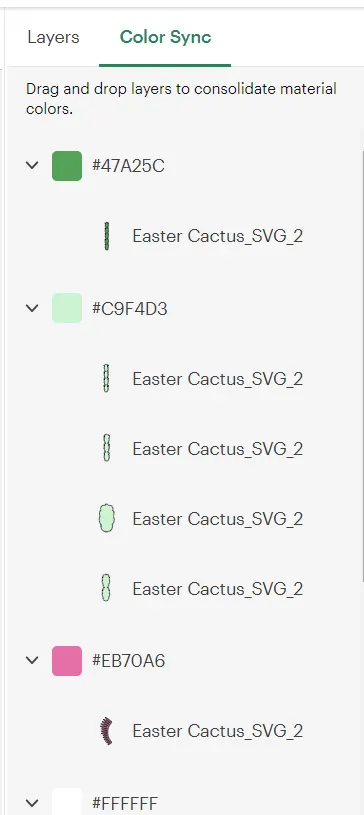
Task: Click Easter Cactus_SVG_2 label under #47A25C
Action: tap(217, 236)
